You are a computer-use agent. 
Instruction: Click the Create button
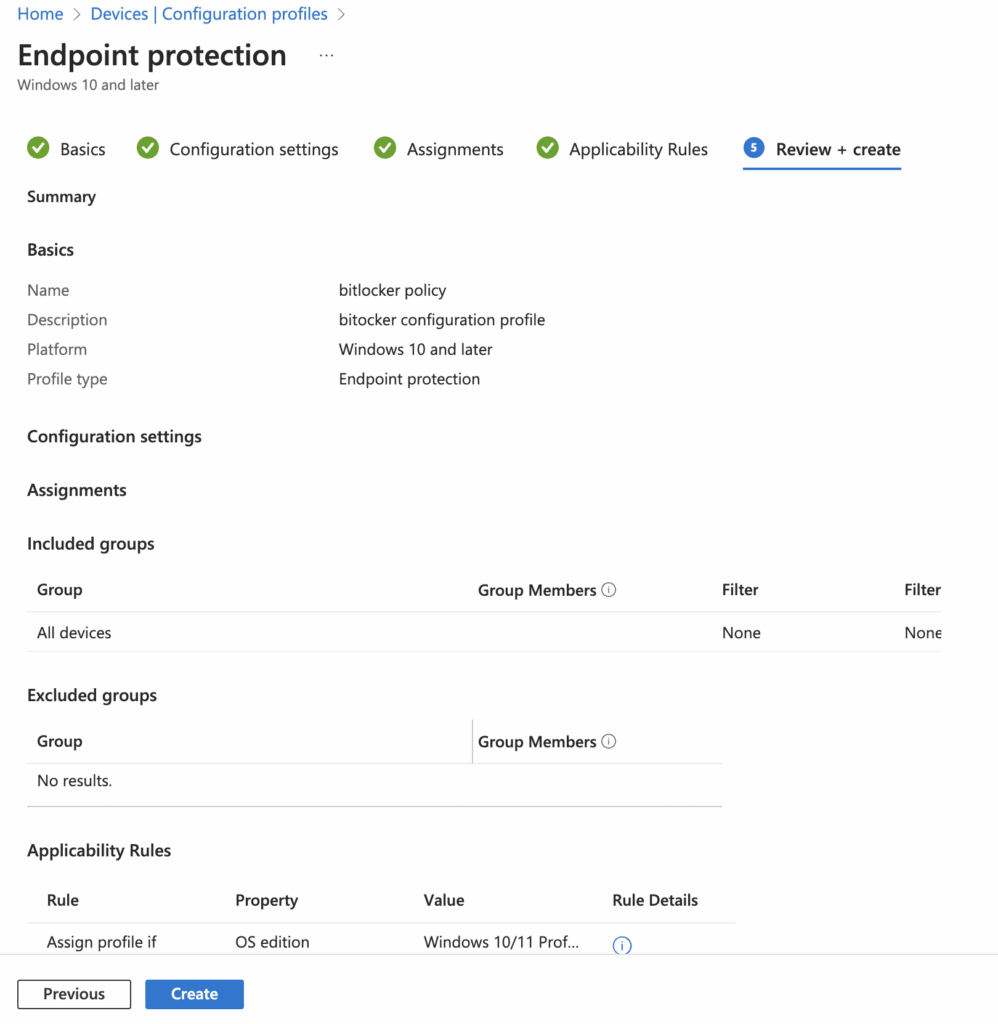pyautogui.click(x=194, y=993)
